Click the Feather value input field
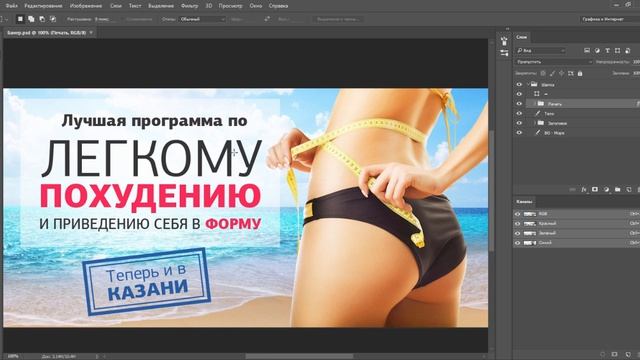 point(104,19)
